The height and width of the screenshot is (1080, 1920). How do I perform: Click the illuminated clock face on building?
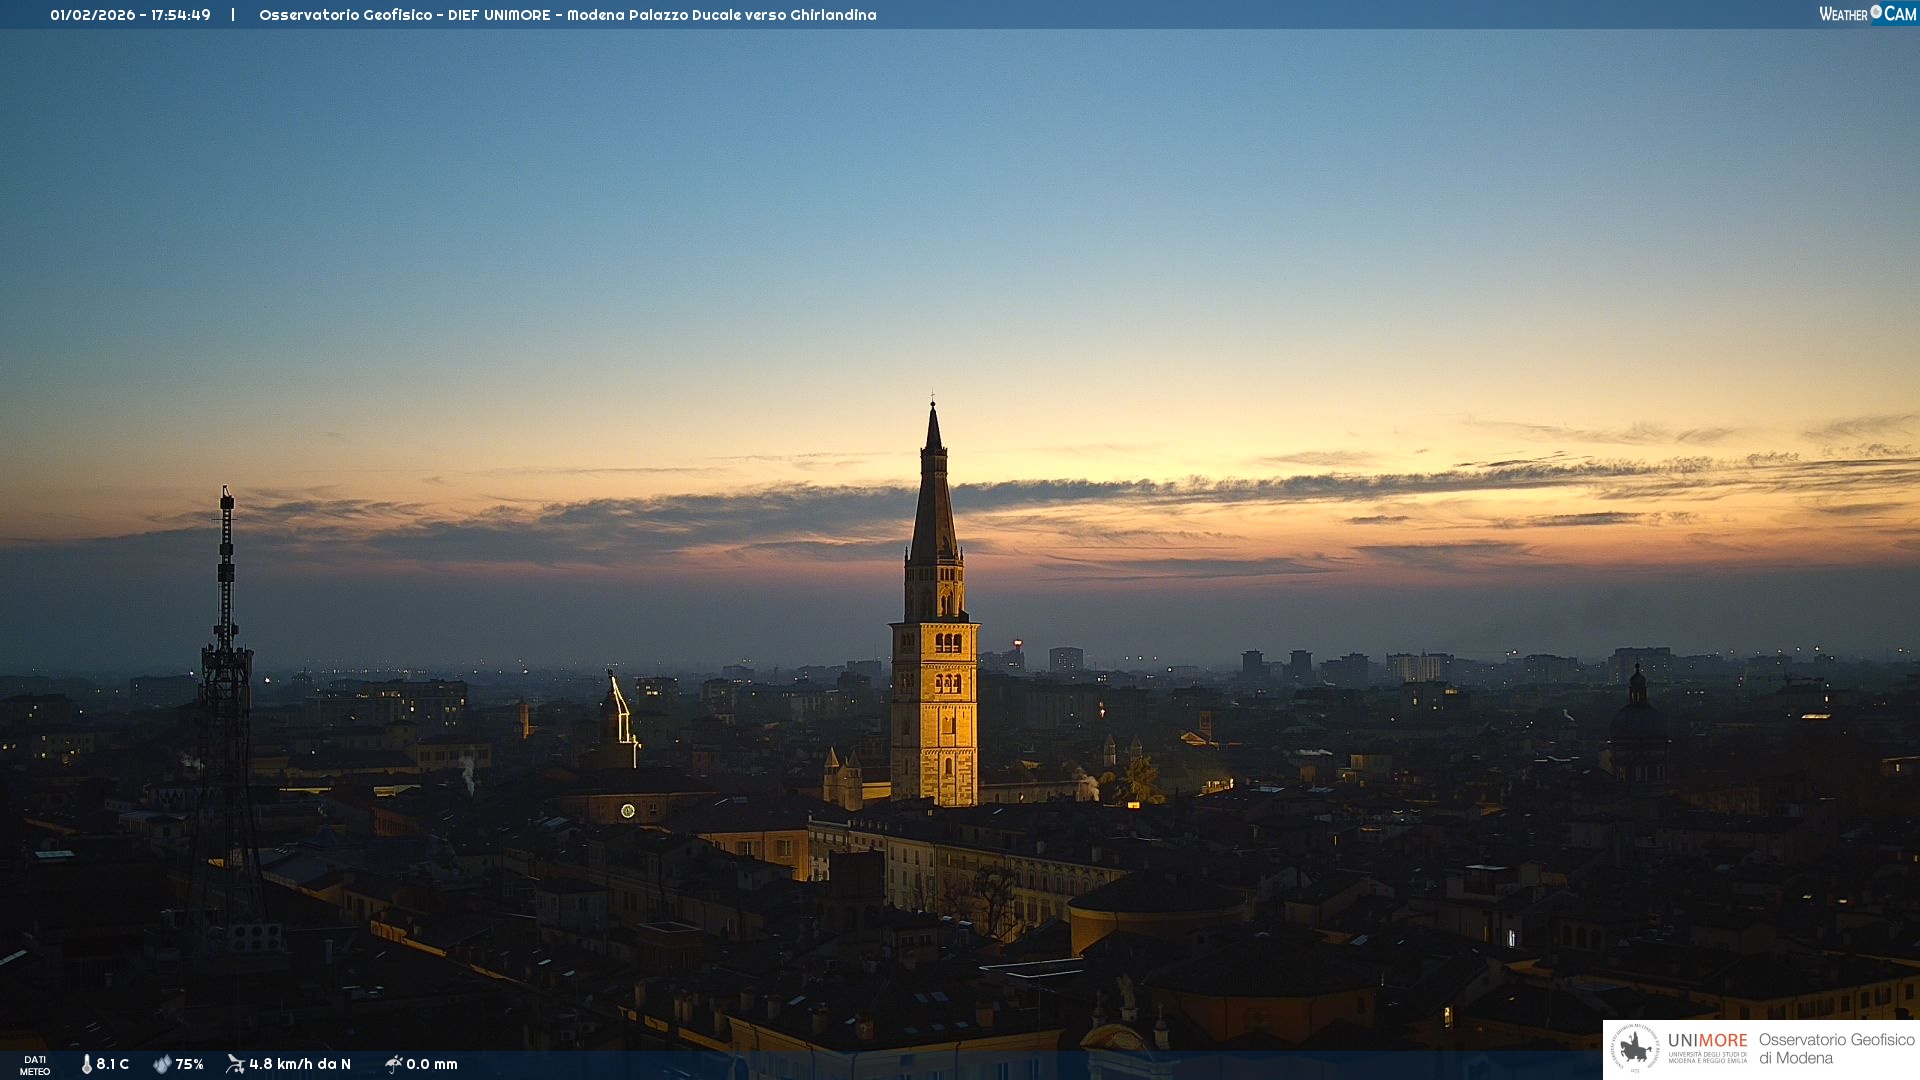click(628, 810)
